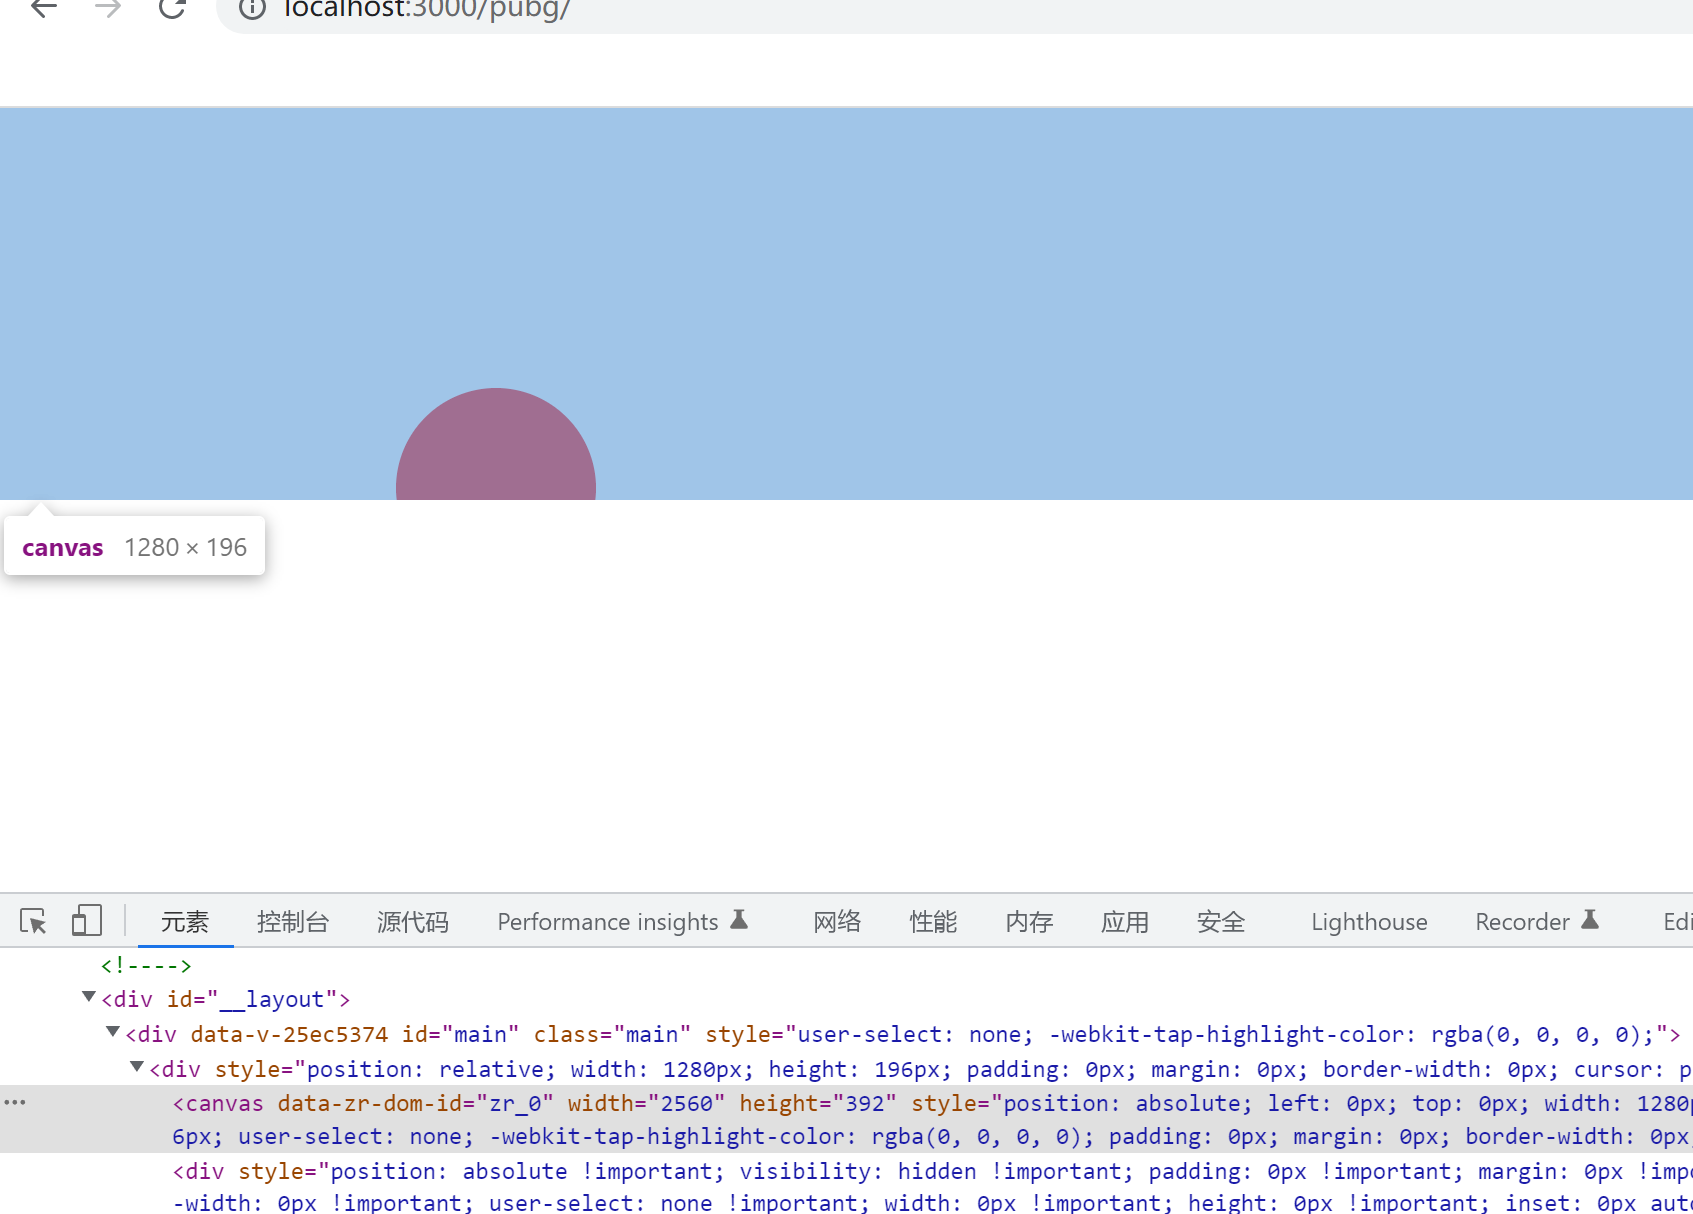Switch to the 网络 network panel
Screen dimensions: 1693x1214
tap(837, 921)
